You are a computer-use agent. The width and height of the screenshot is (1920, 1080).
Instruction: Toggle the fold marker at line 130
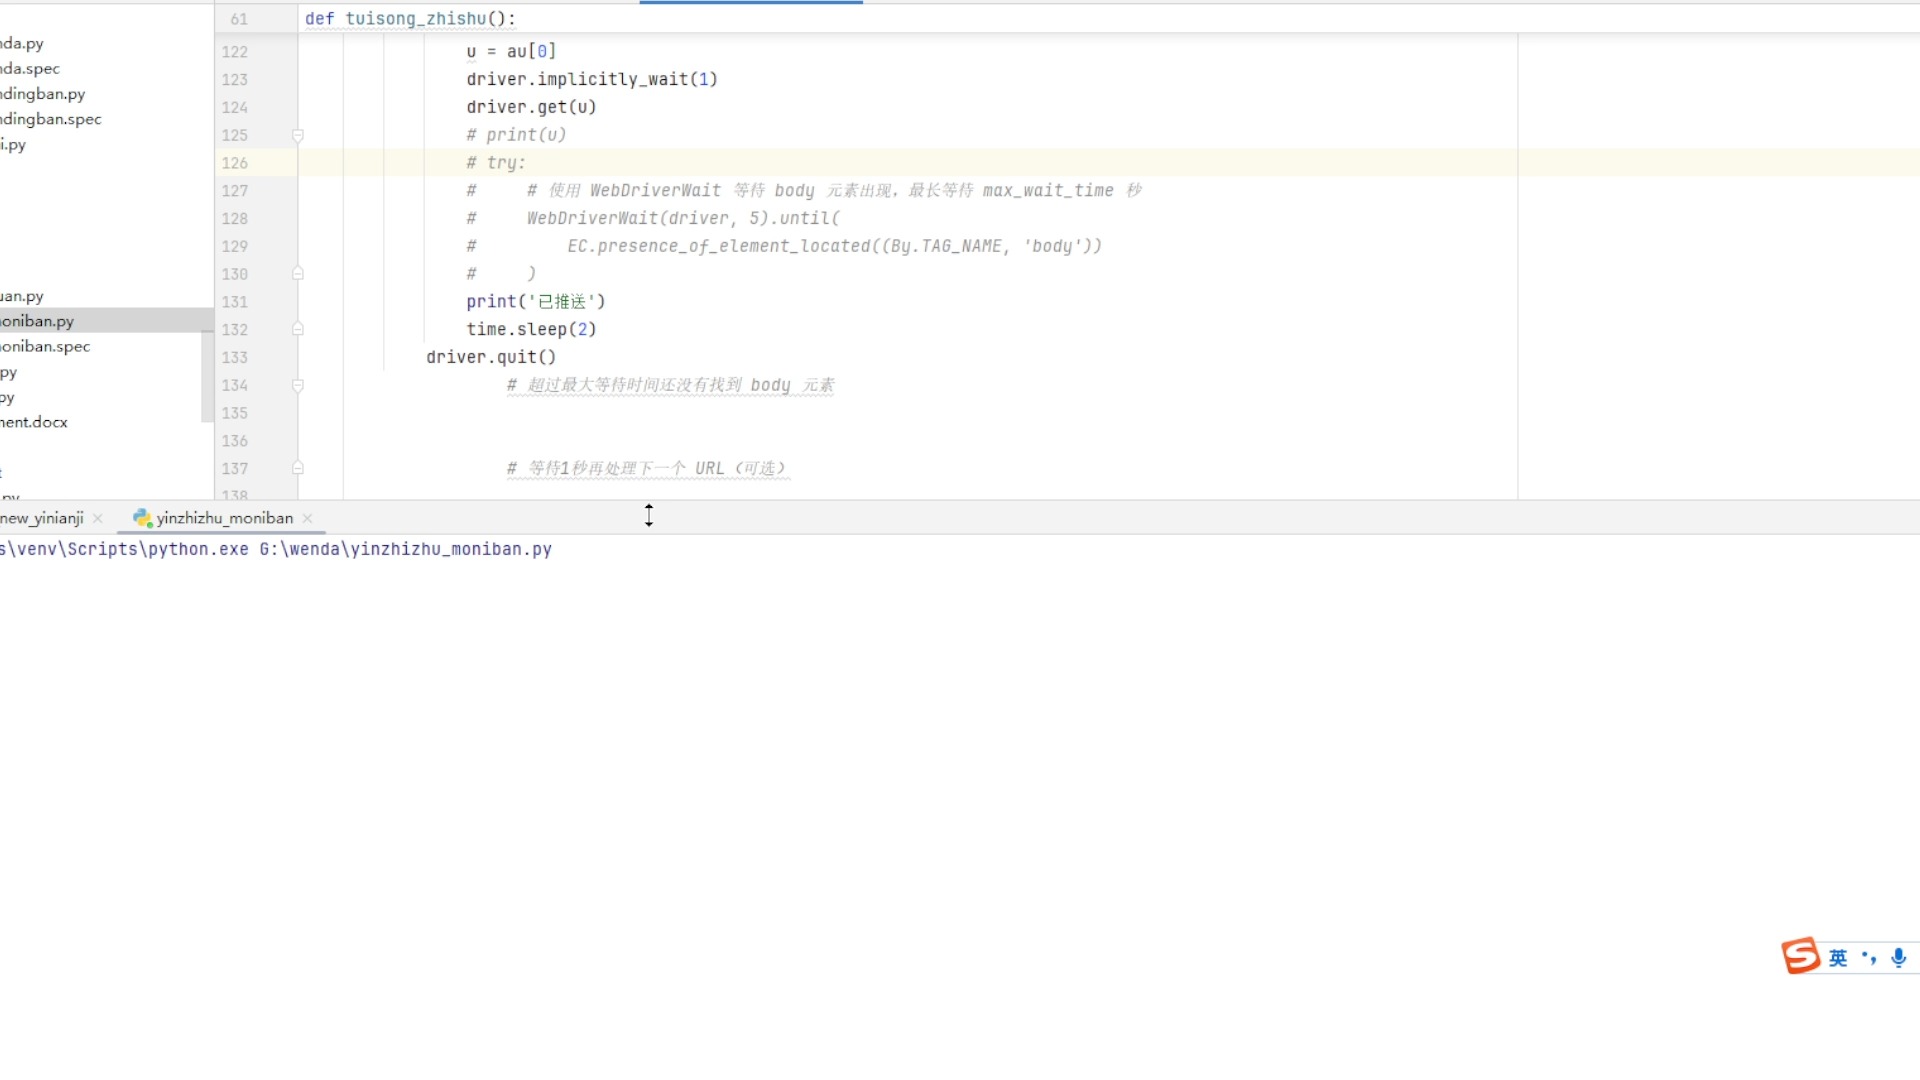pos(297,273)
